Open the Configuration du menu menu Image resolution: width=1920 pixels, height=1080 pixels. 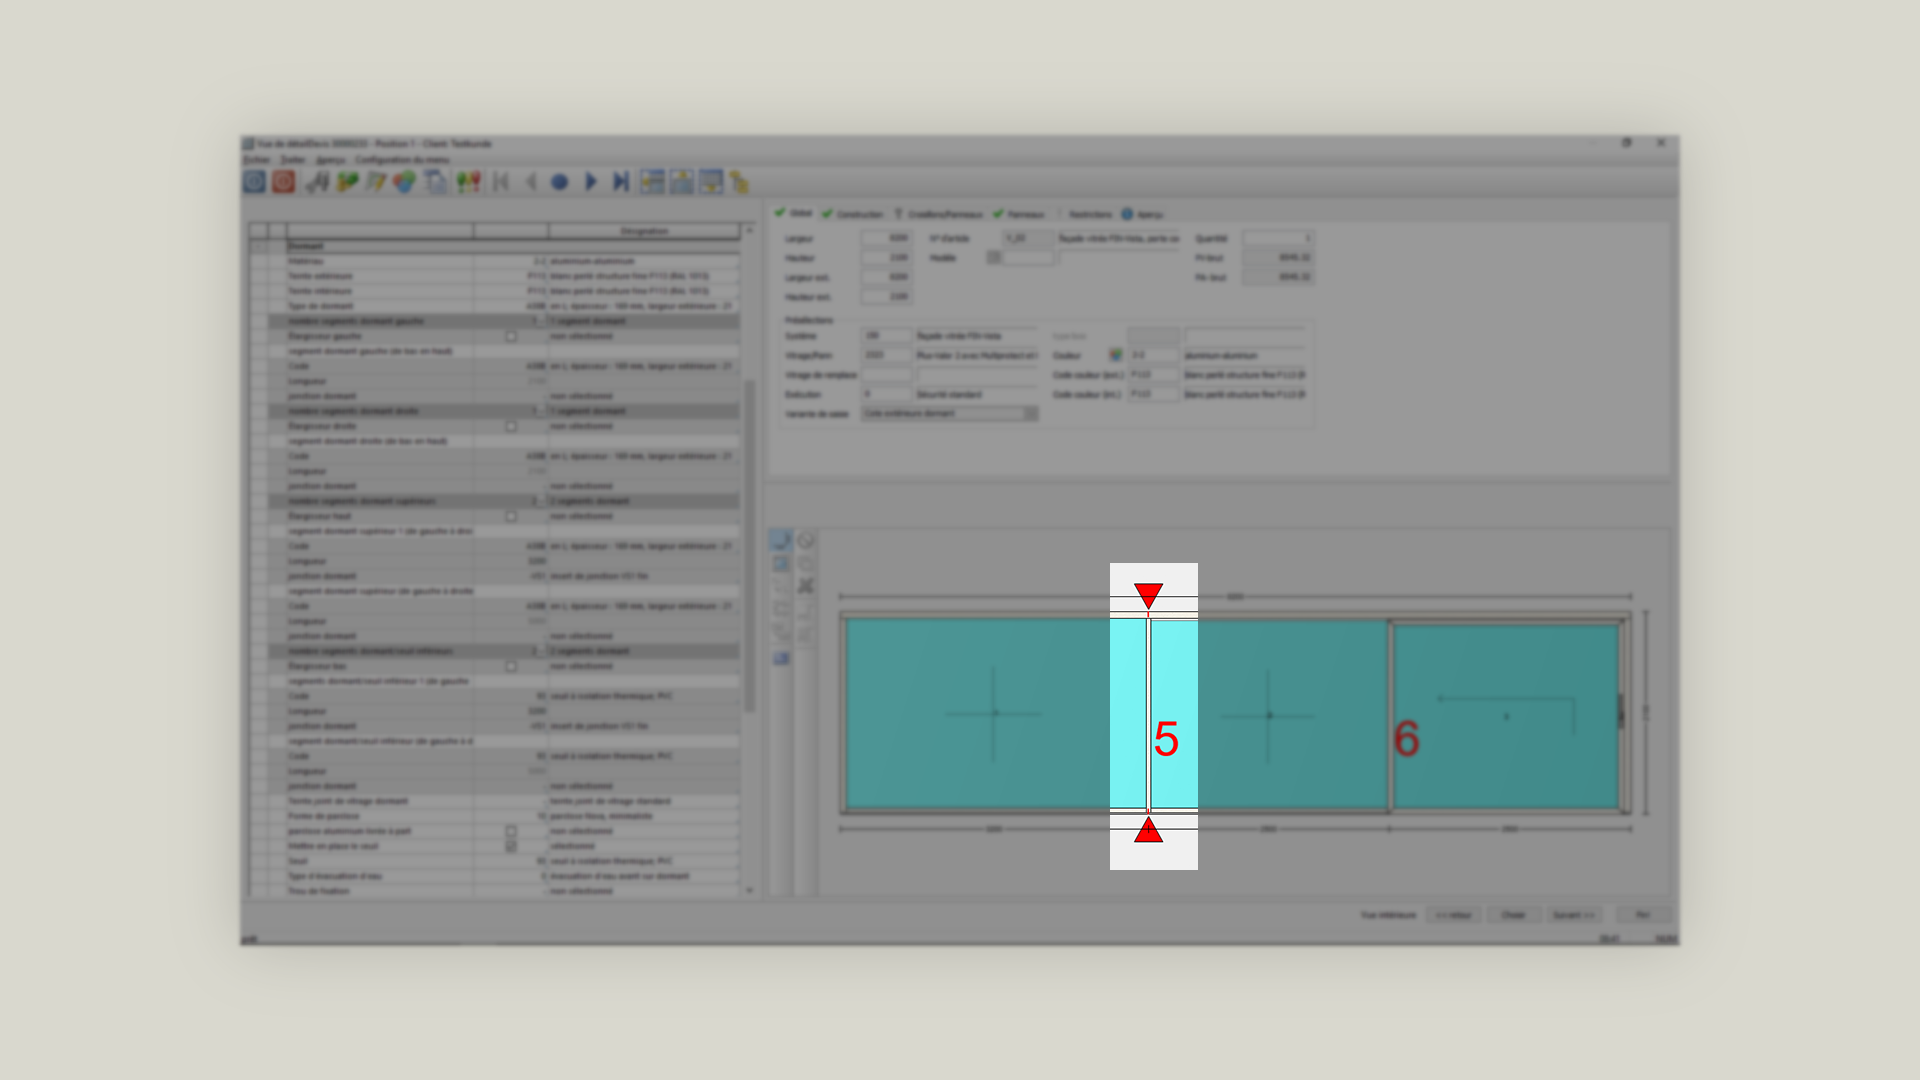[x=402, y=159]
